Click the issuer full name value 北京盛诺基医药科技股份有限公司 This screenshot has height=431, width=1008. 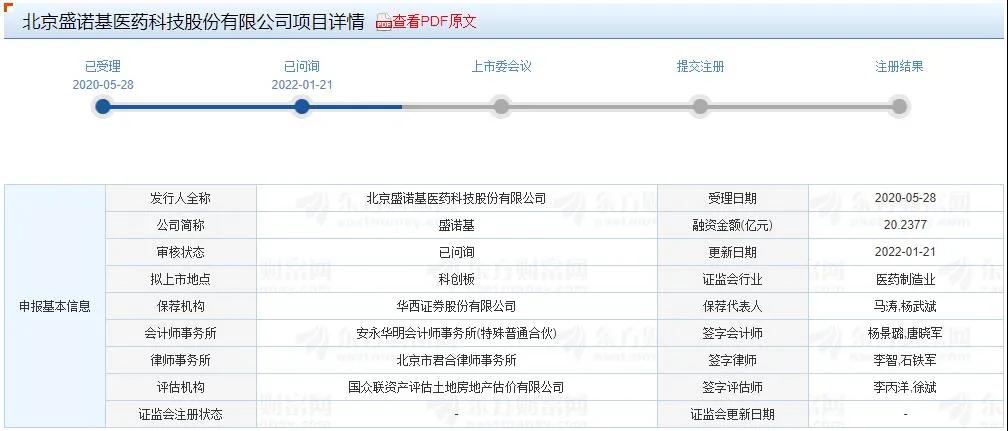tap(456, 199)
